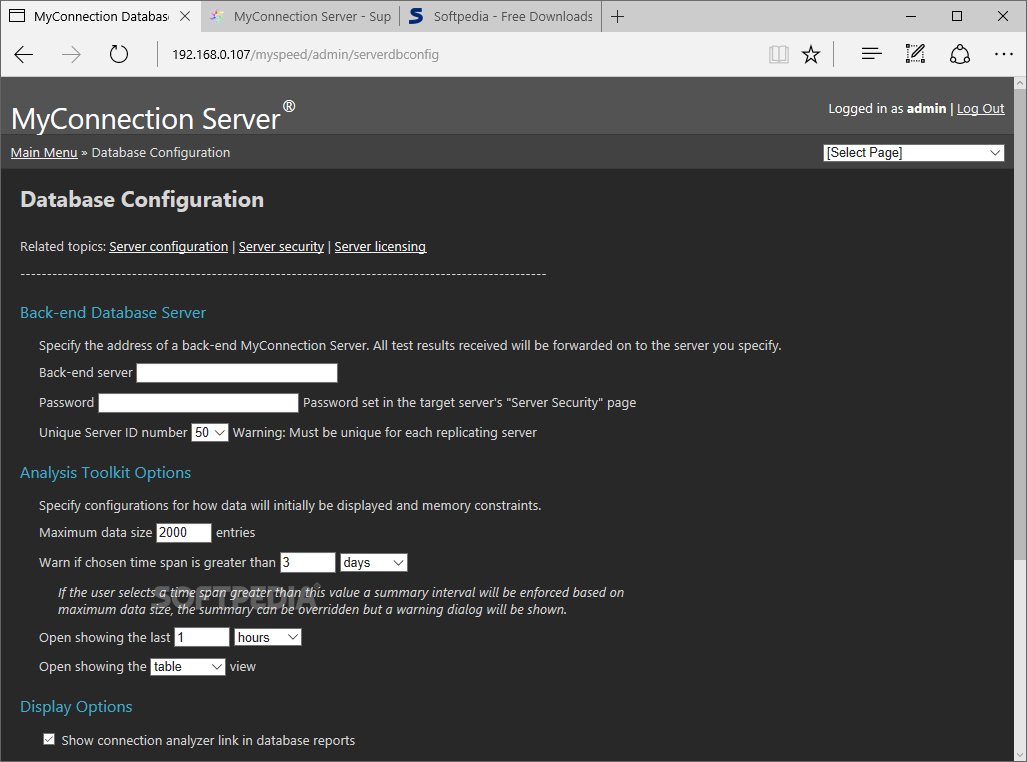Click the Back-end Database Server heading
Screen dimensions: 1027x762
(x=113, y=313)
